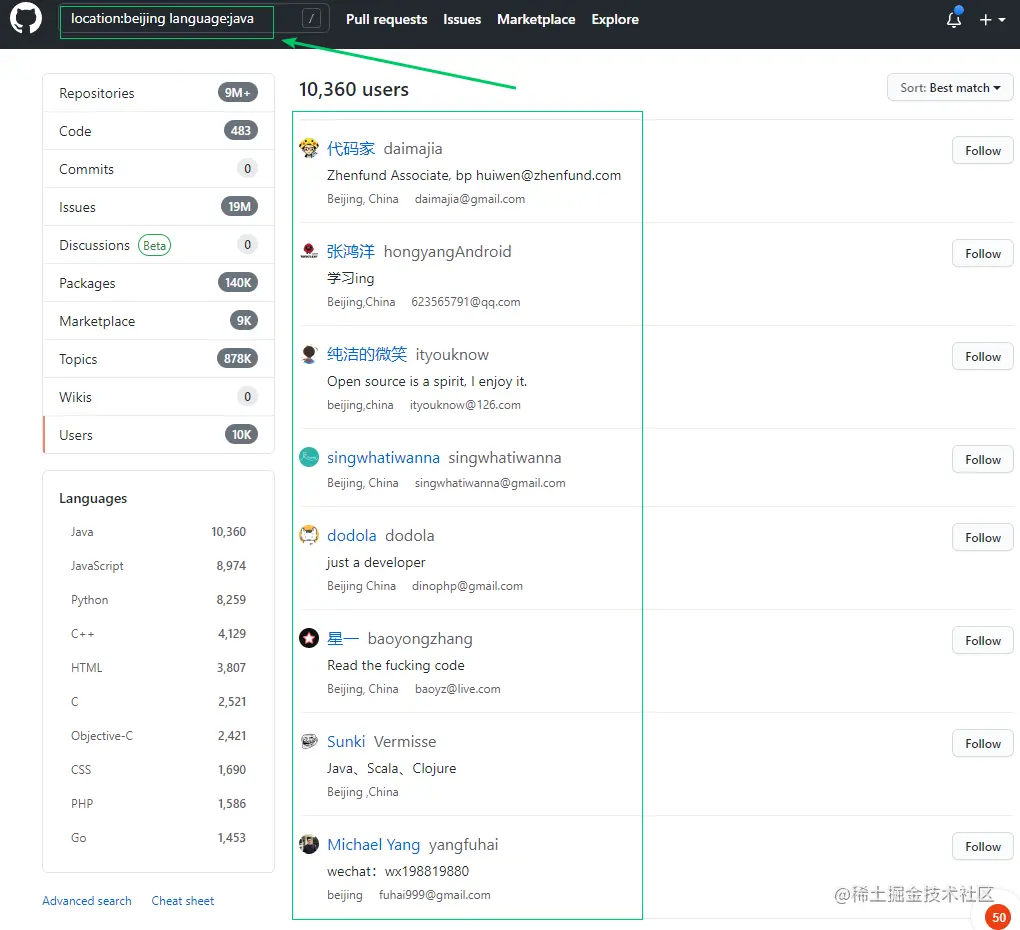Open Advanced search link
The height and width of the screenshot is (930, 1020).
(87, 901)
